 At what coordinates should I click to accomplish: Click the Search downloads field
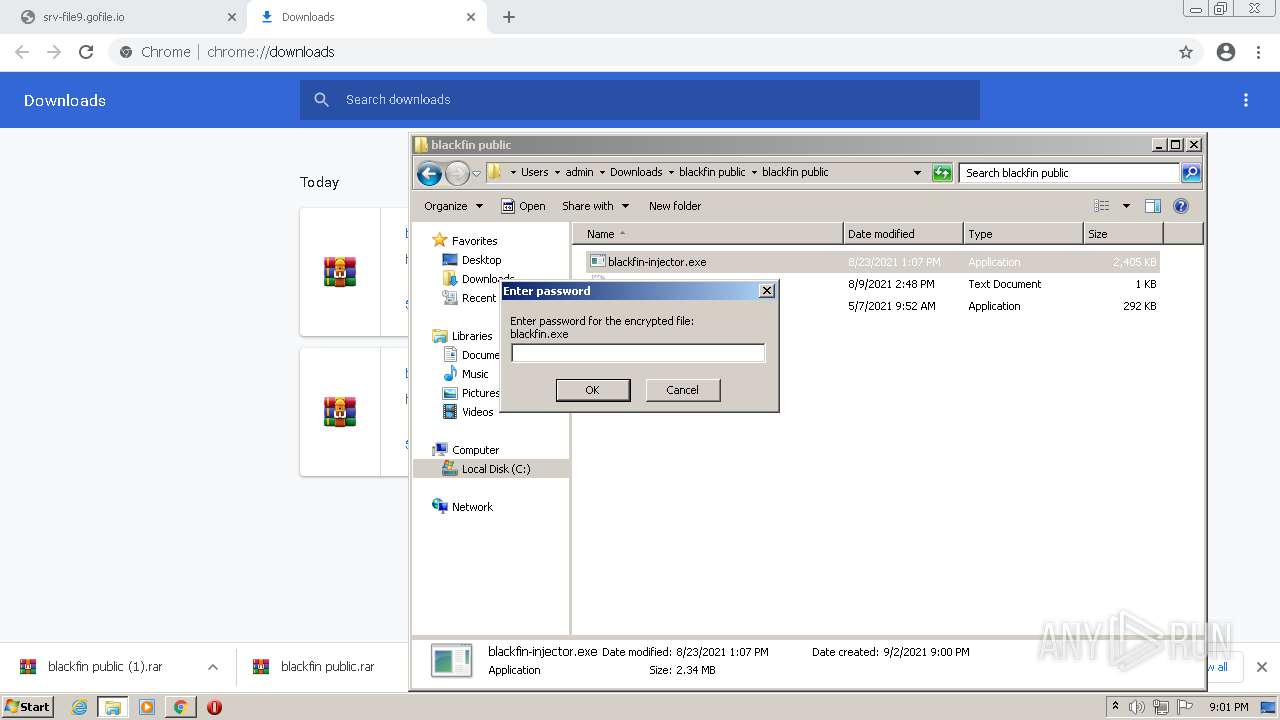coord(640,100)
